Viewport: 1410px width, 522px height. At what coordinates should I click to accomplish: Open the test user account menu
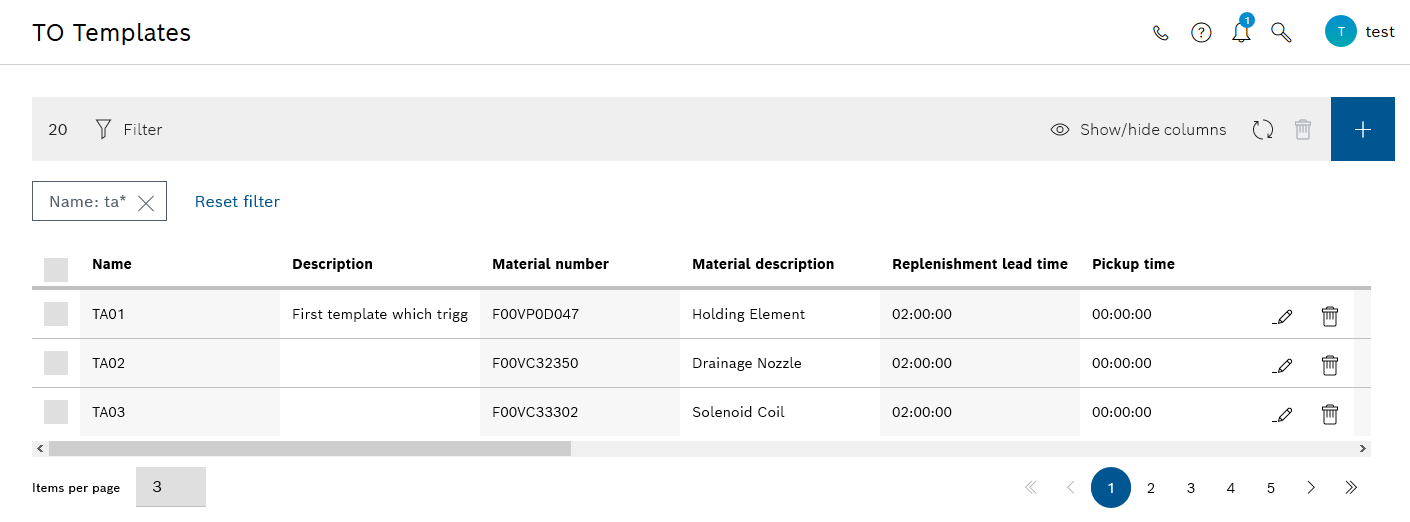1359,32
